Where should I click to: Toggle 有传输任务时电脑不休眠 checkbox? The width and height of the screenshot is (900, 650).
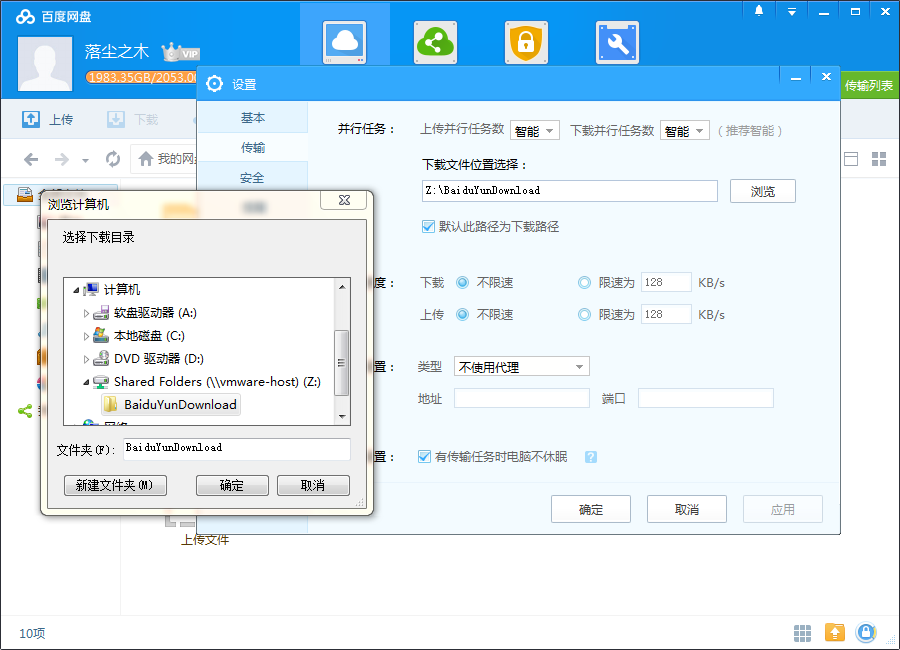[425, 456]
